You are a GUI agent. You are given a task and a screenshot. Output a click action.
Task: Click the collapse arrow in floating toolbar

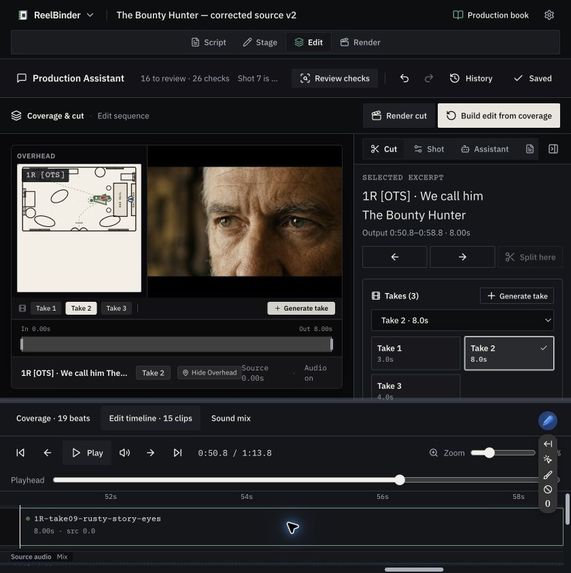tap(548, 444)
